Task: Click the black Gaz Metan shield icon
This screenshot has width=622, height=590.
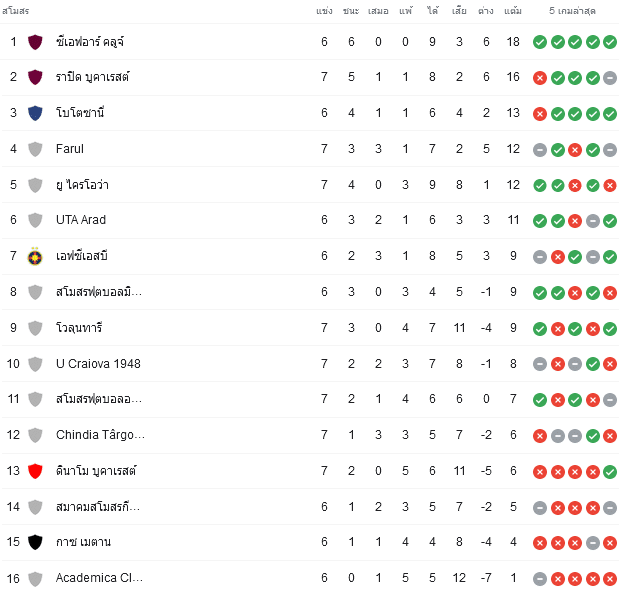Action: (35, 542)
